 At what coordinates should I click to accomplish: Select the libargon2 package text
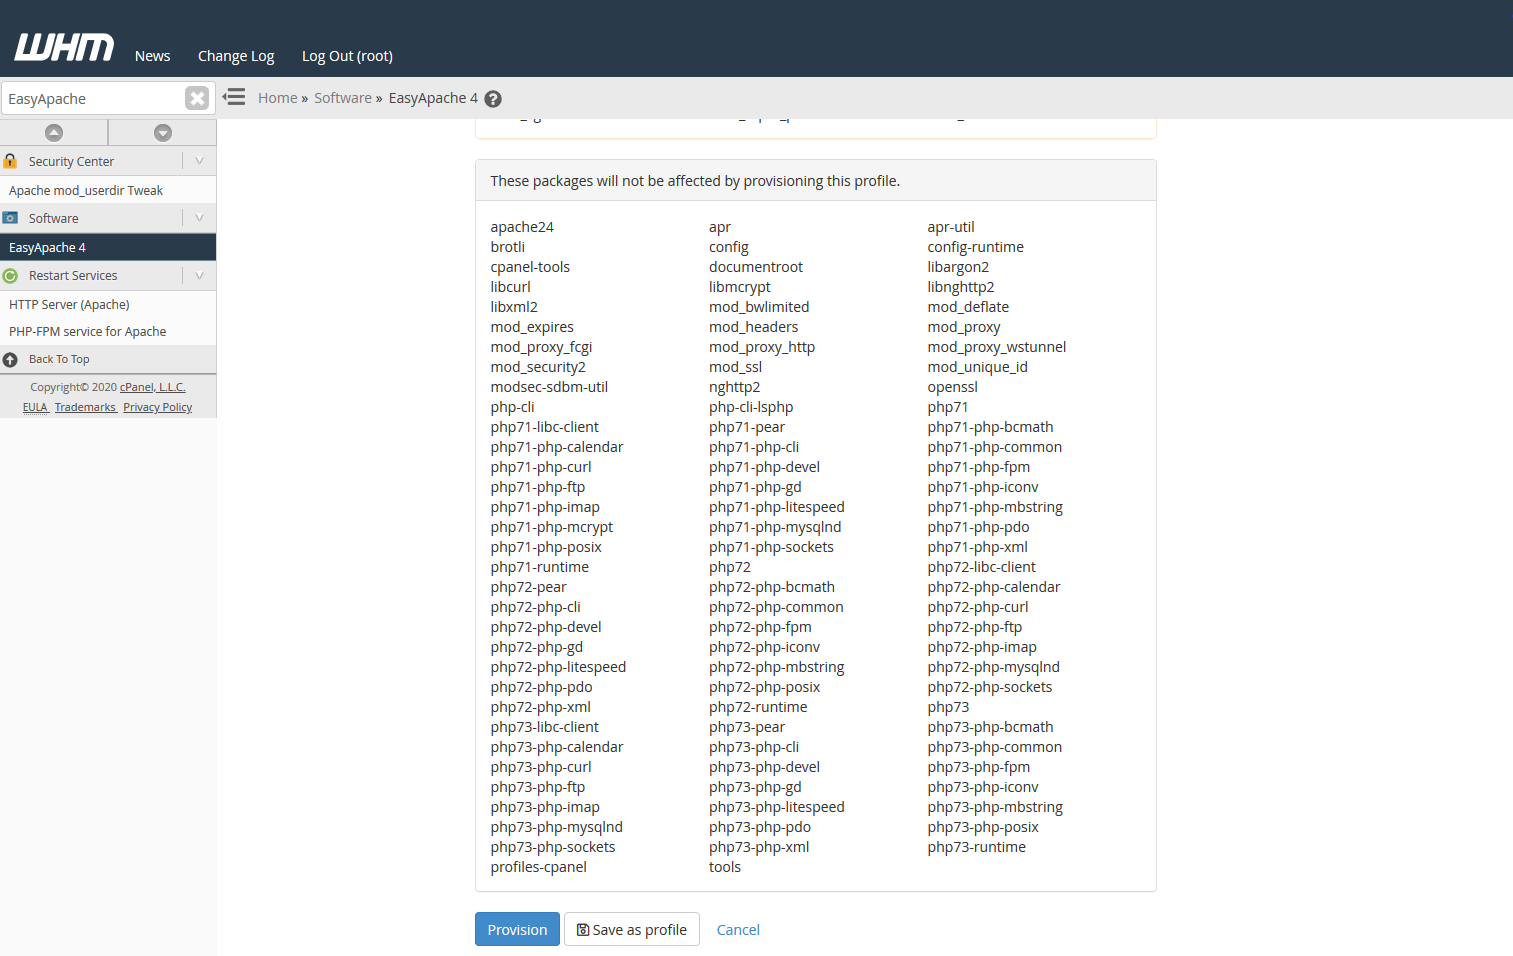(958, 267)
